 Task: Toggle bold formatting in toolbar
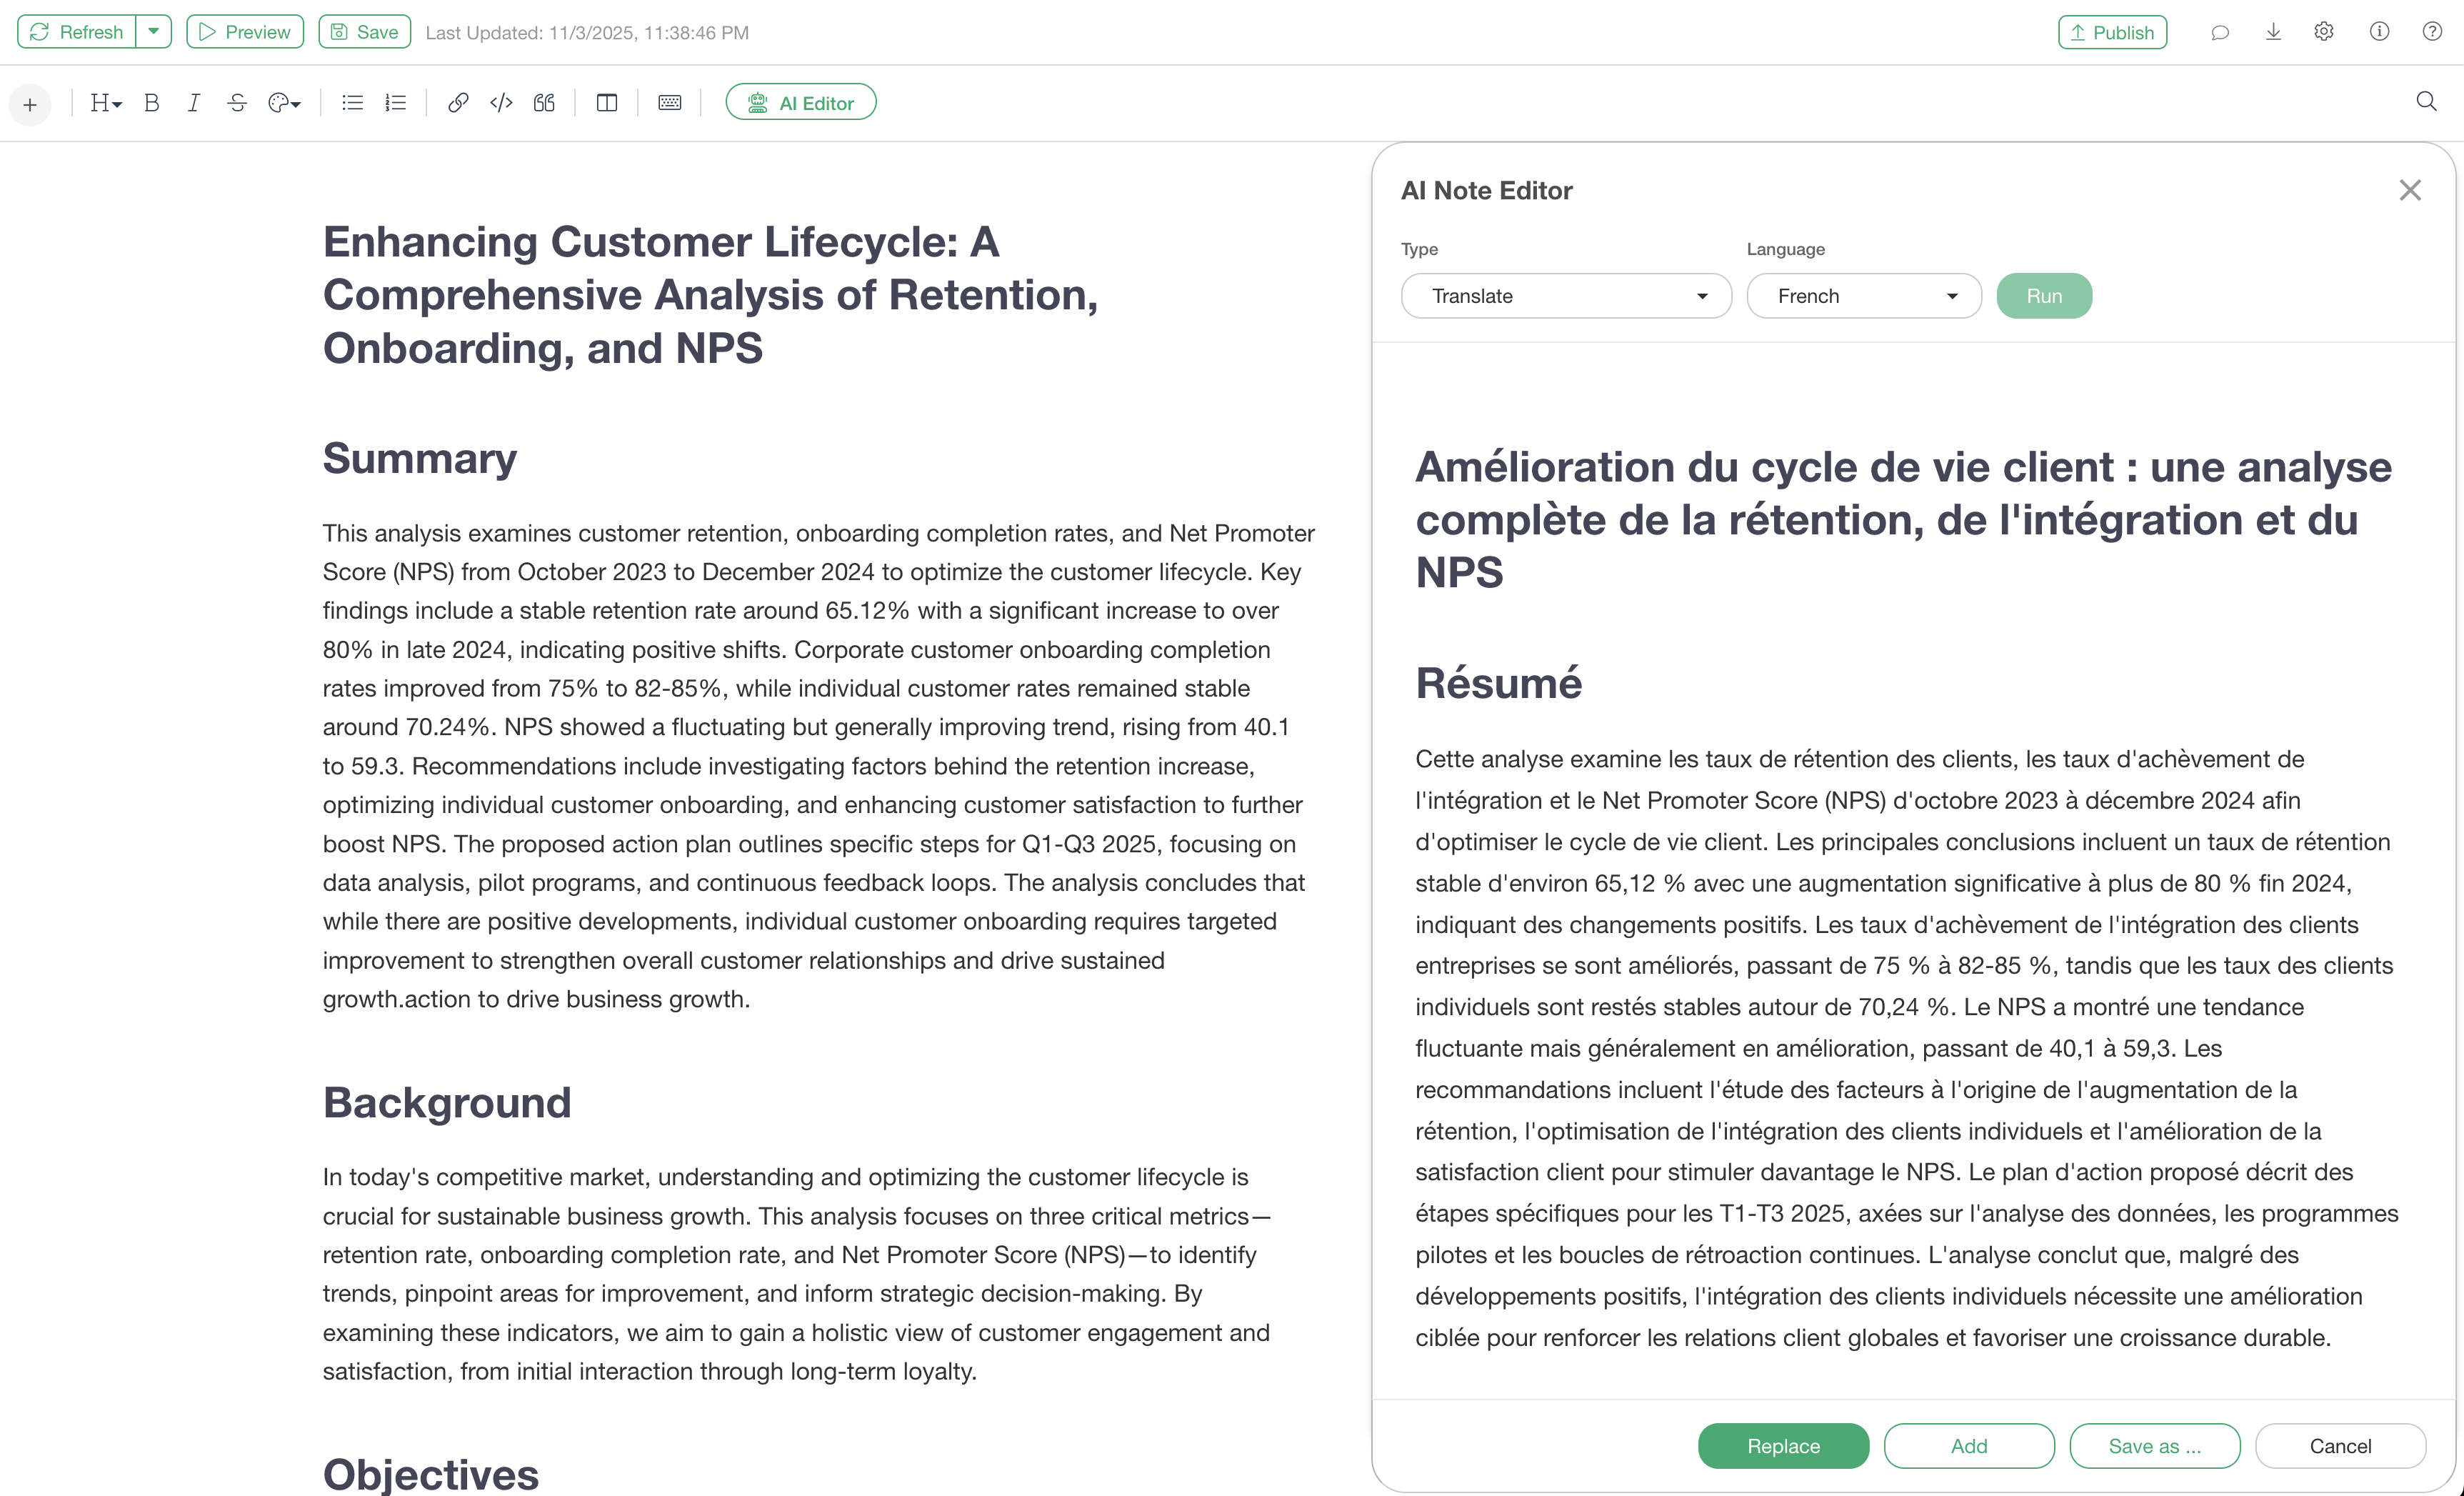point(152,103)
